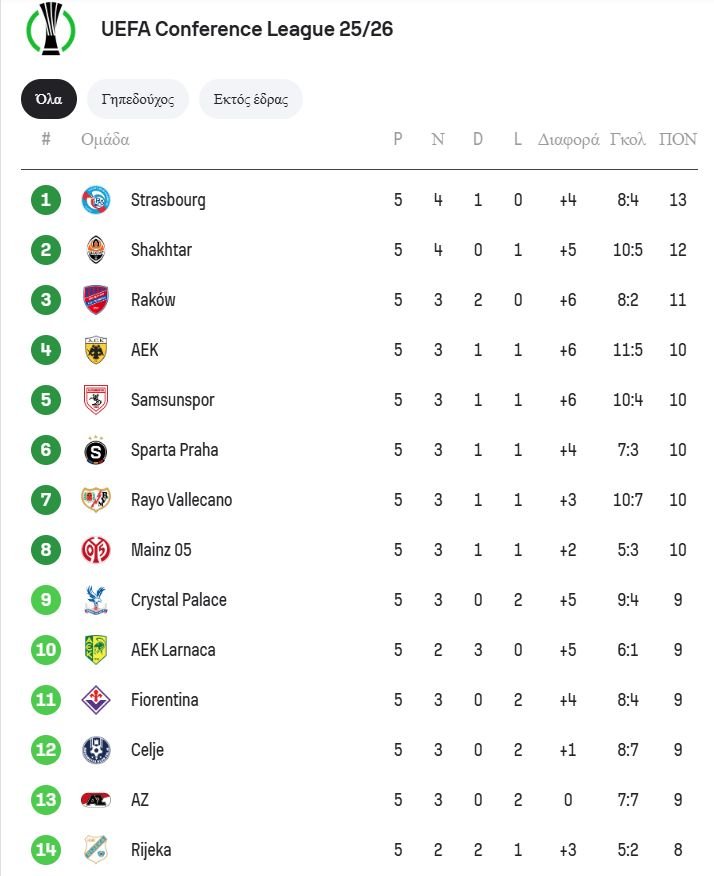Click the Rijeka club crest
This screenshot has height=876, width=714.
[96, 850]
